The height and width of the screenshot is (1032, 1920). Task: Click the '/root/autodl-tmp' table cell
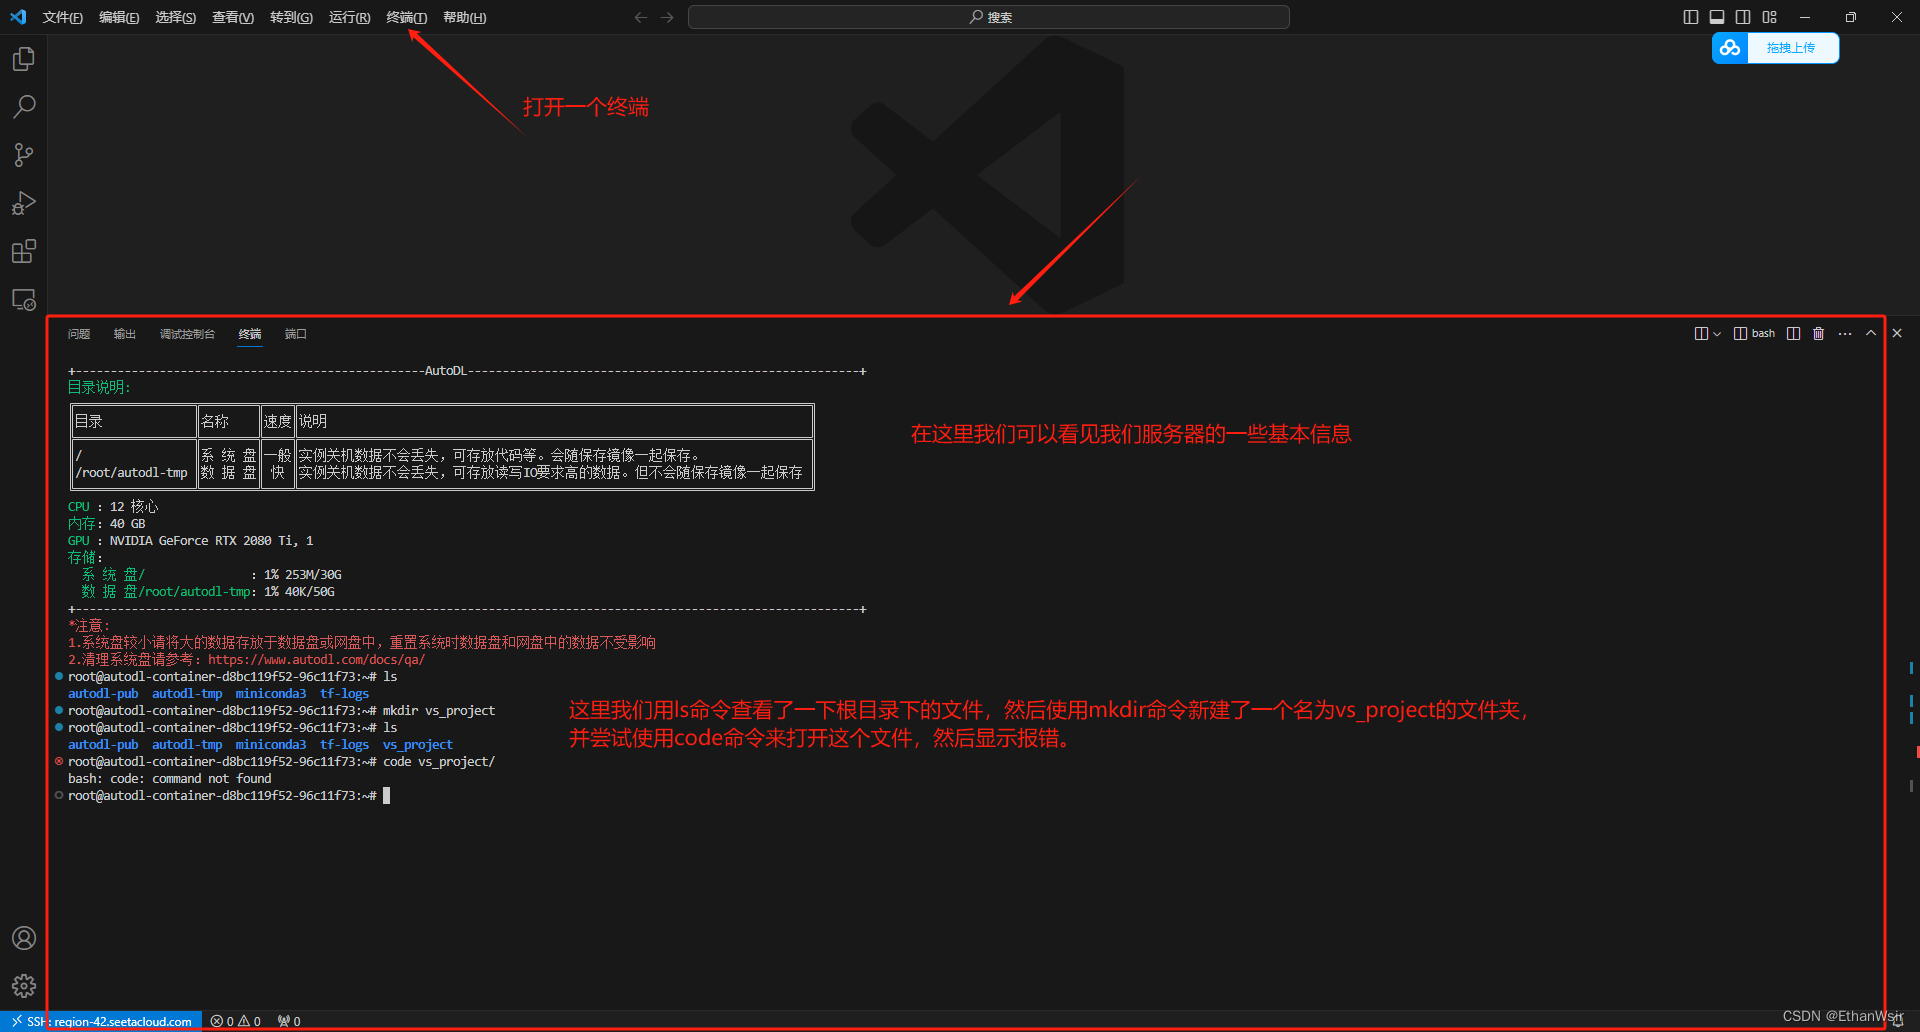click(132, 473)
